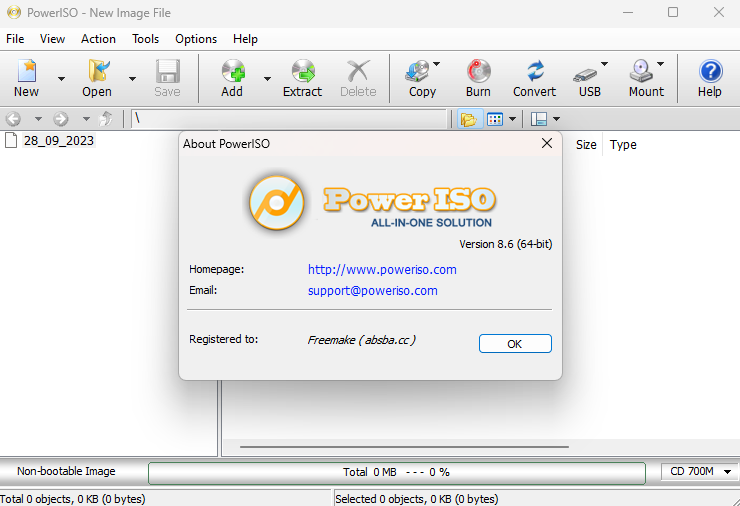Image resolution: width=740 pixels, height=506 pixels.
Task: Click the path address field
Action: [289, 119]
